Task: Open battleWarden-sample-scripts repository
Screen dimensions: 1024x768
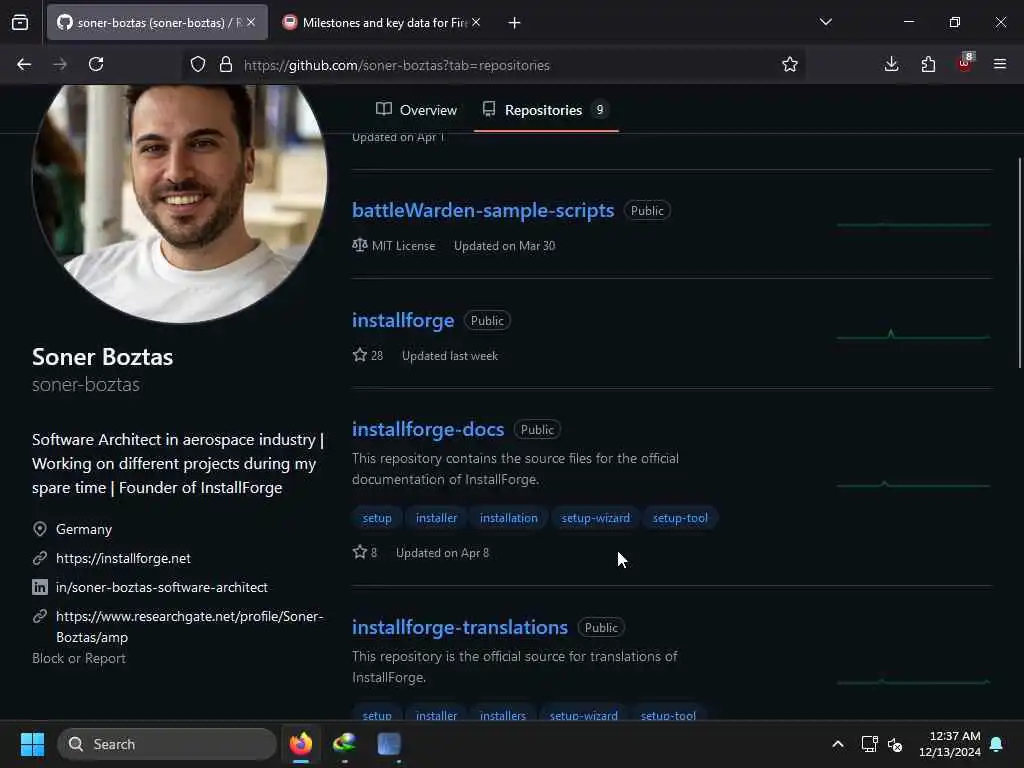Action: point(483,210)
